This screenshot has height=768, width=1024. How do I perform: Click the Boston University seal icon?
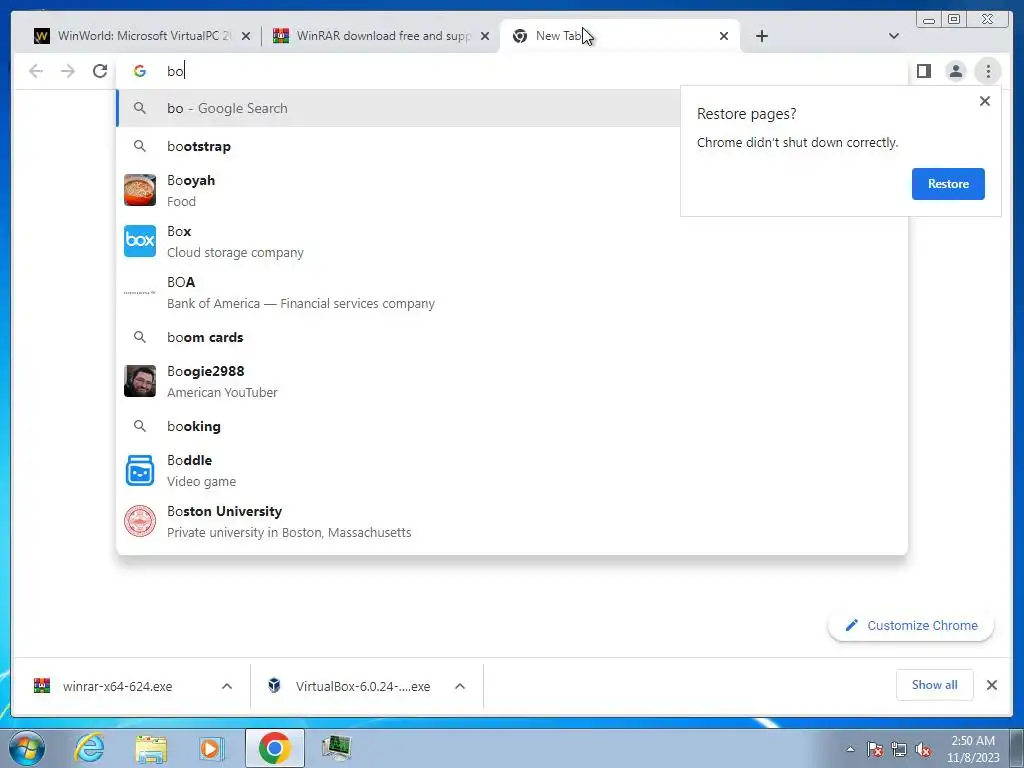(x=140, y=520)
